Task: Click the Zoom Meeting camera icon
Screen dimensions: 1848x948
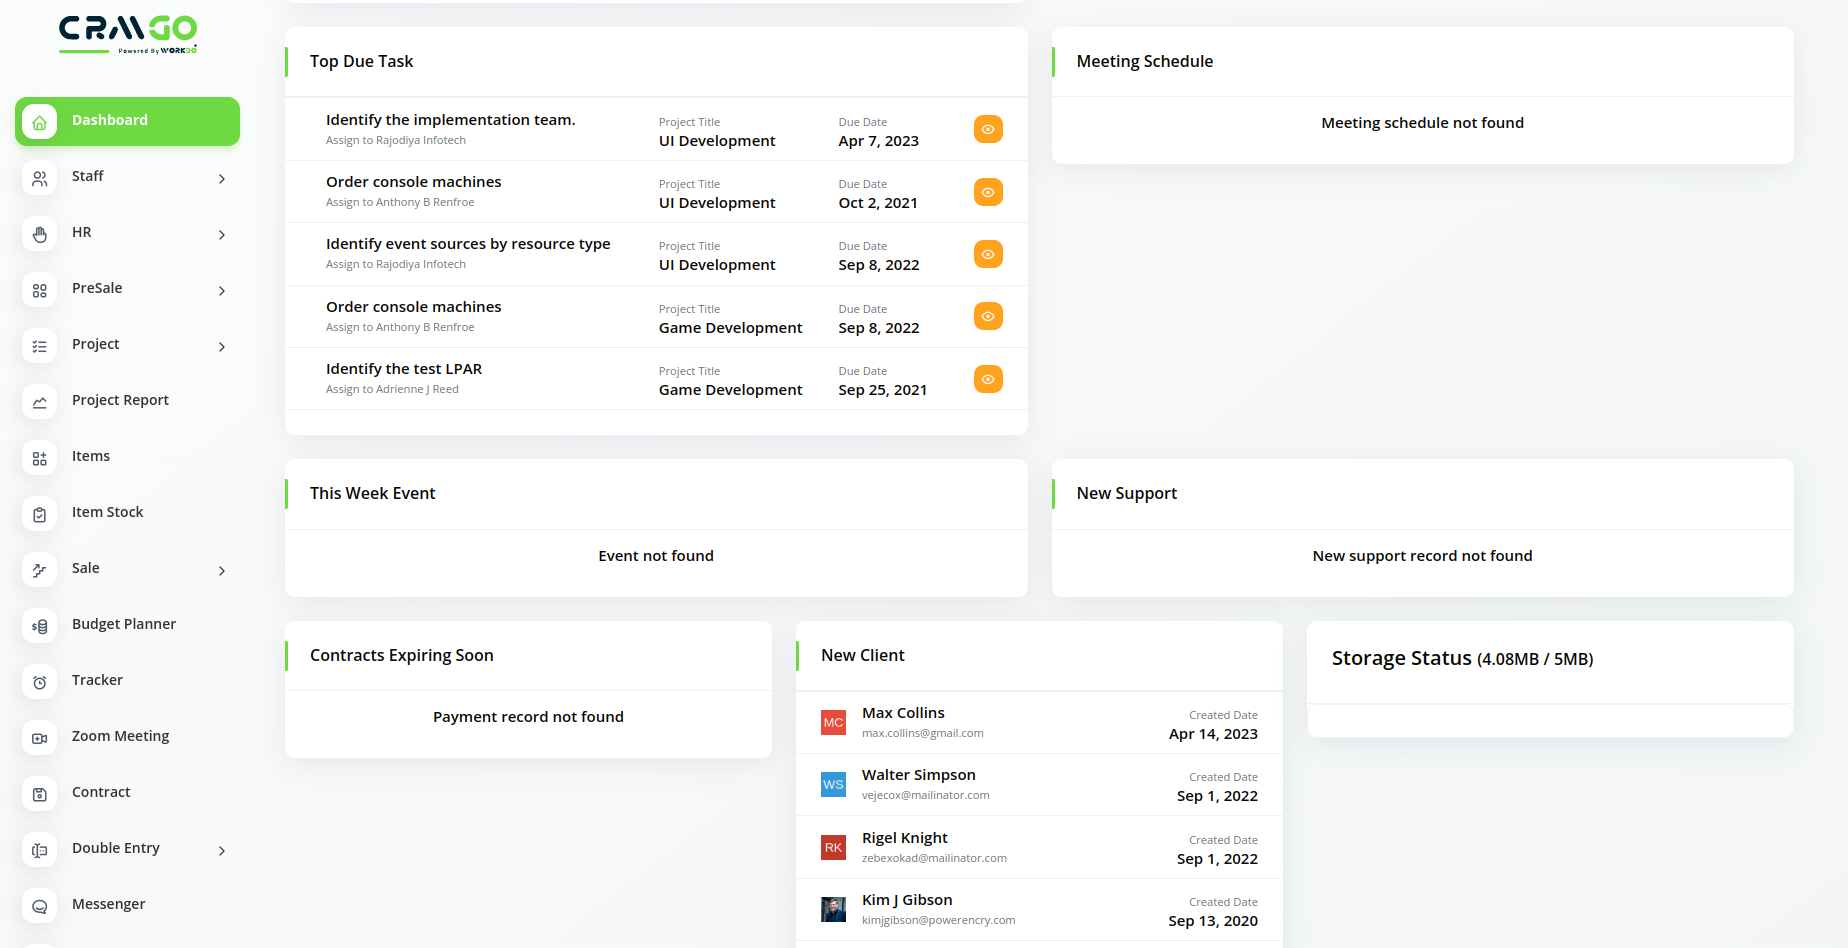Action: [39, 738]
